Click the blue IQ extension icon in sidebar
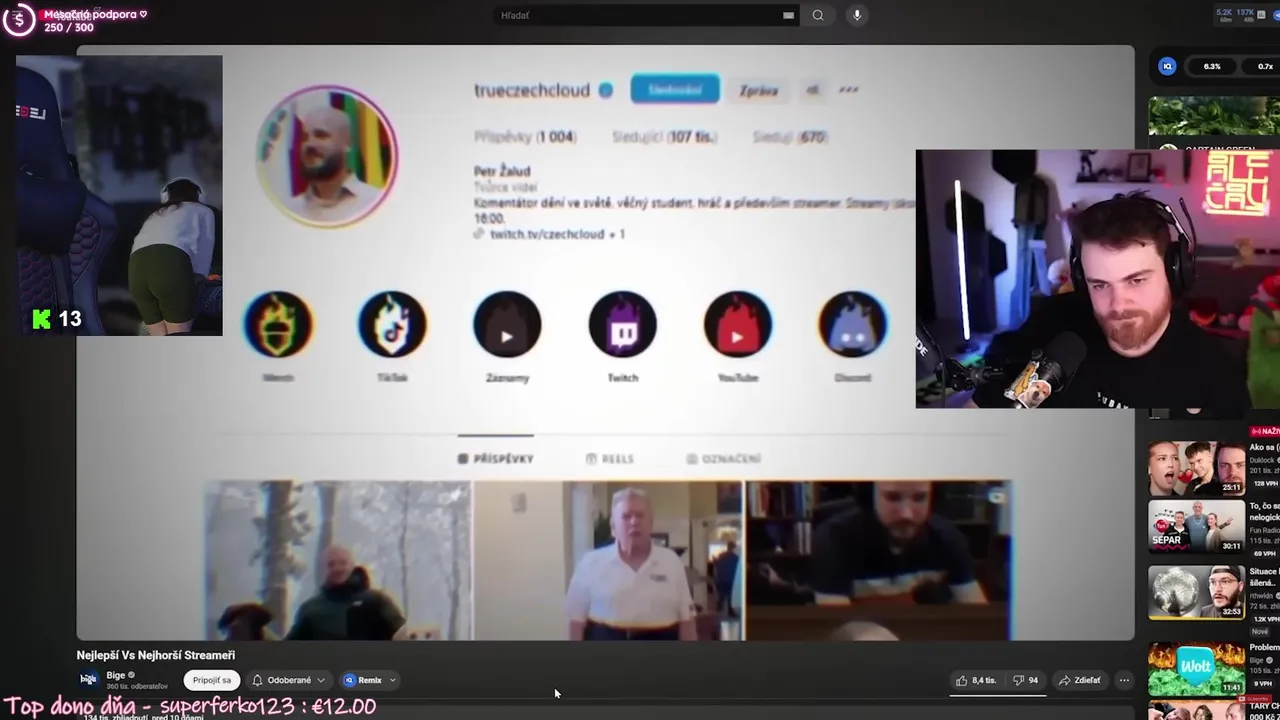 pos(1167,66)
